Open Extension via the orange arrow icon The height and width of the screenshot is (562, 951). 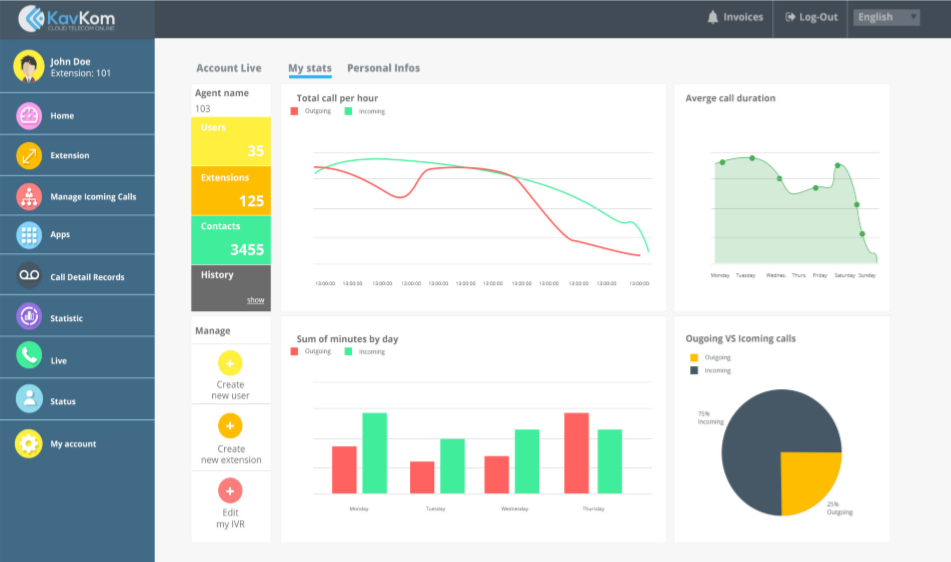tap(29, 156)
